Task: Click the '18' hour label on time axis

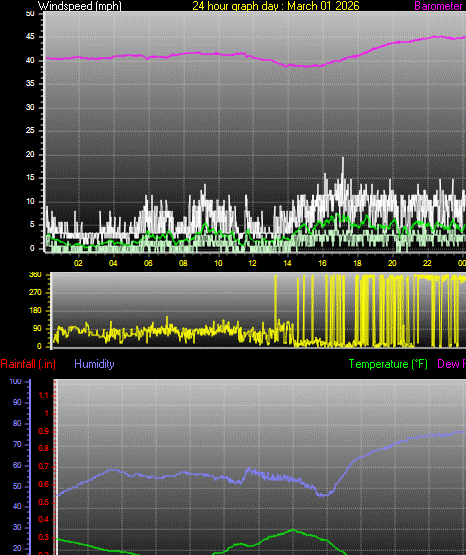Action: point(357,263)
